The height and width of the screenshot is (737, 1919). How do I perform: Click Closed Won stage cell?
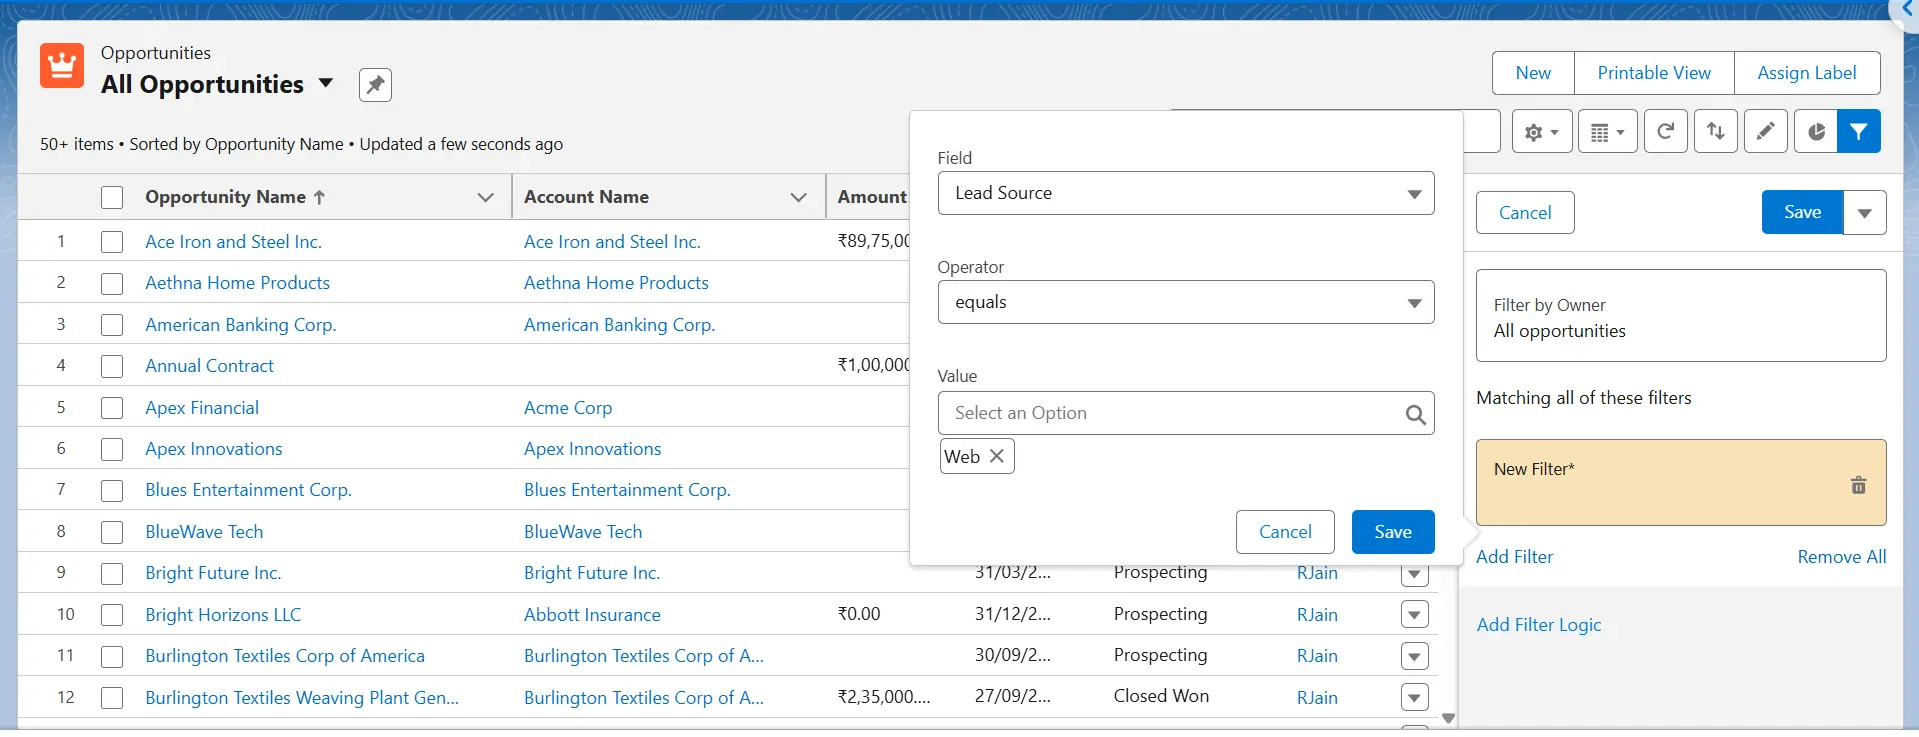click(x=1161, y=696)
